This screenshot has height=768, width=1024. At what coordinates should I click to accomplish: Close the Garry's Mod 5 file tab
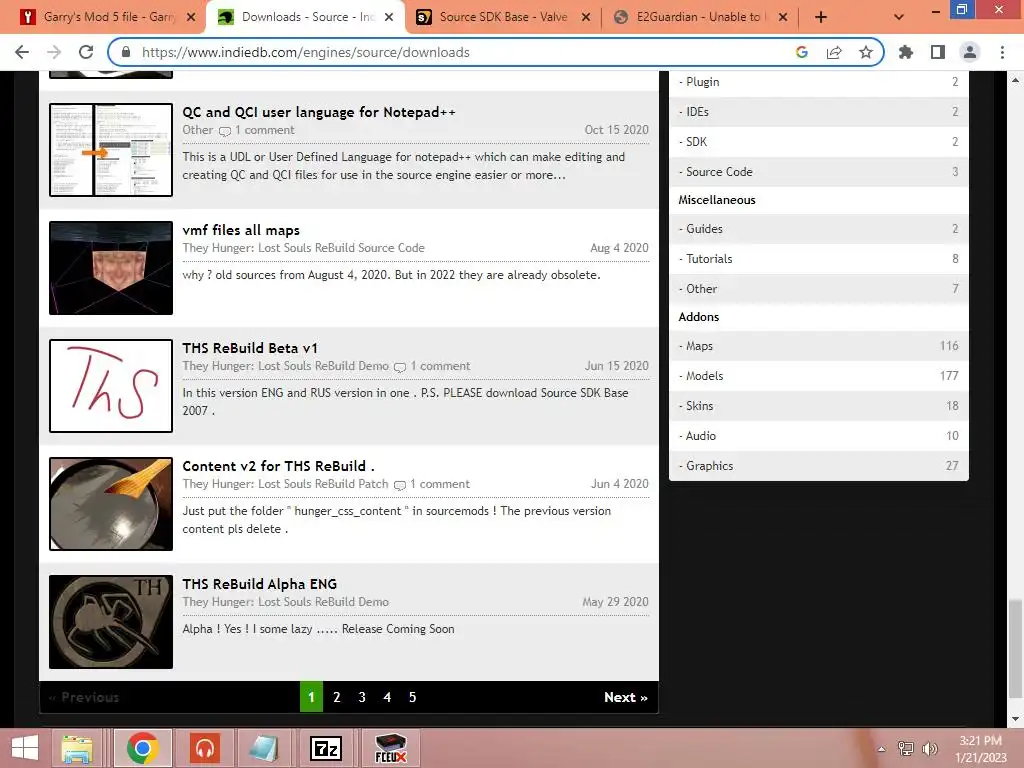click(x=191, y=17)
